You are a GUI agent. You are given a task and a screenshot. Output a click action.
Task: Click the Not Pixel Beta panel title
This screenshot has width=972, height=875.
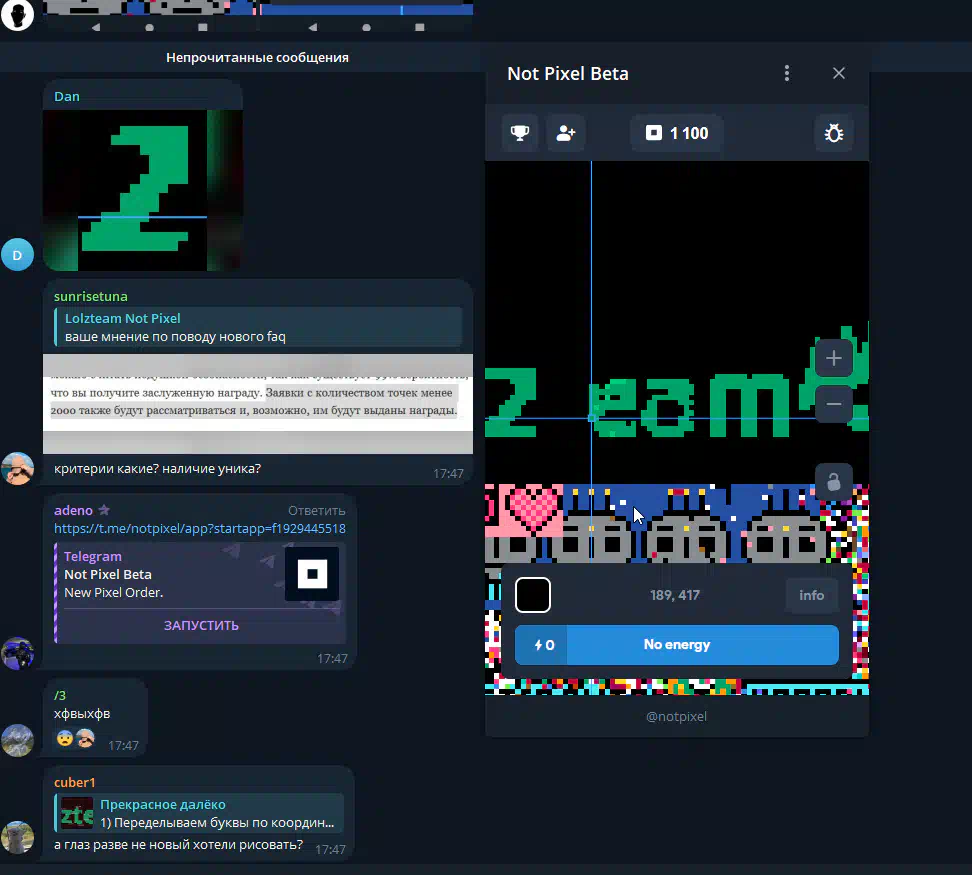[568, 74]
